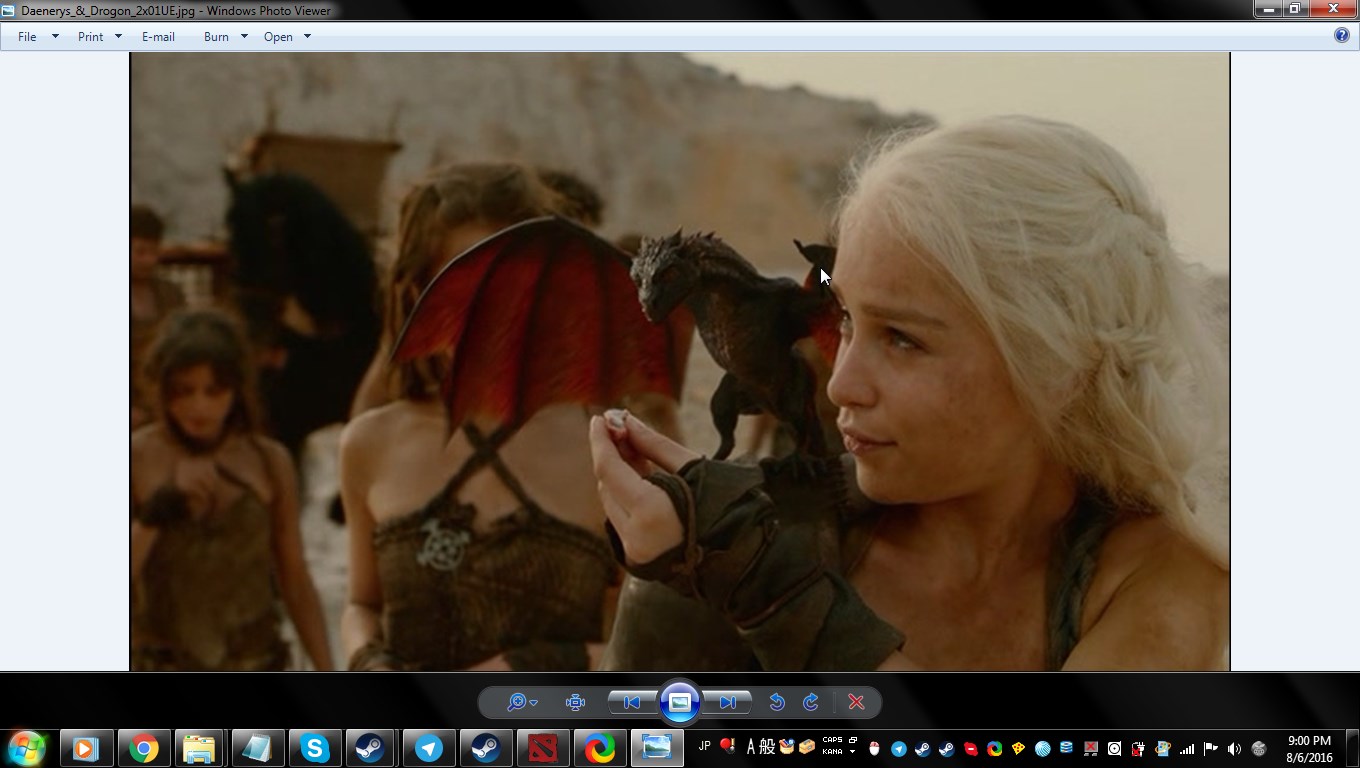The image size is (1360, 768).
Task: Delete the photo with the red X
Action: pyautogui.click(x=856, y=702)
